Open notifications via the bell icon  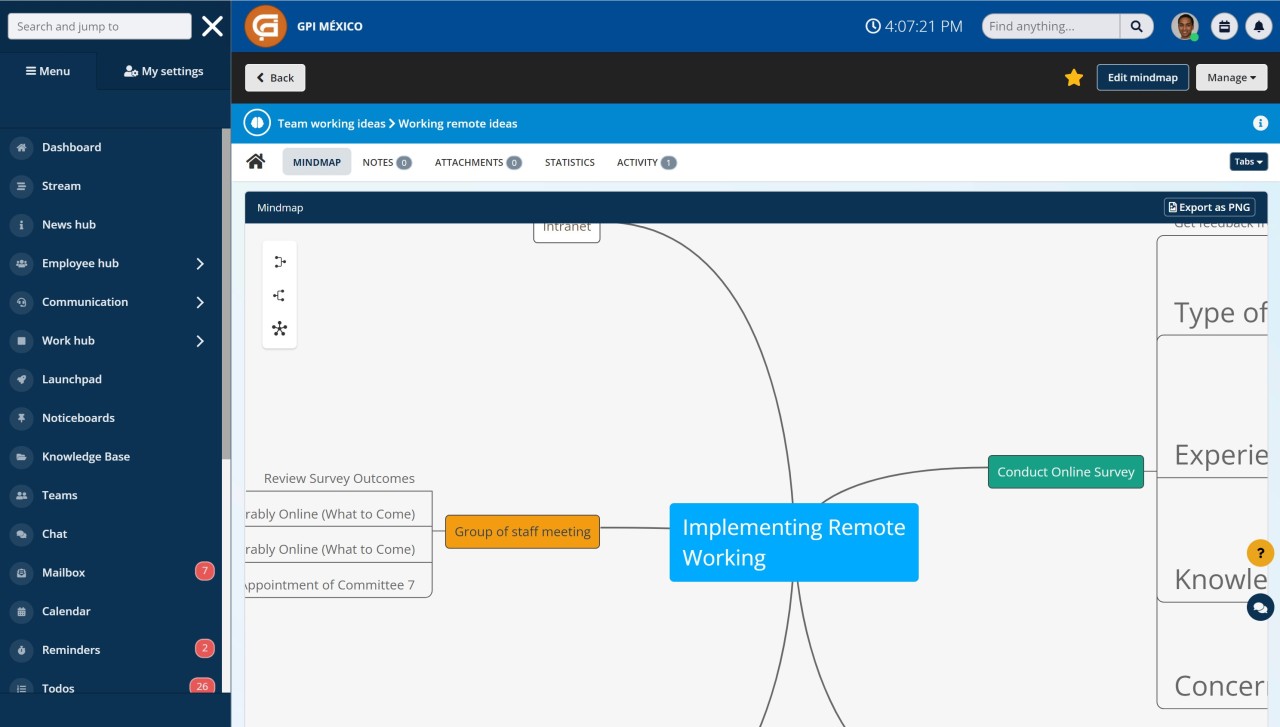tap(1258, 25)
